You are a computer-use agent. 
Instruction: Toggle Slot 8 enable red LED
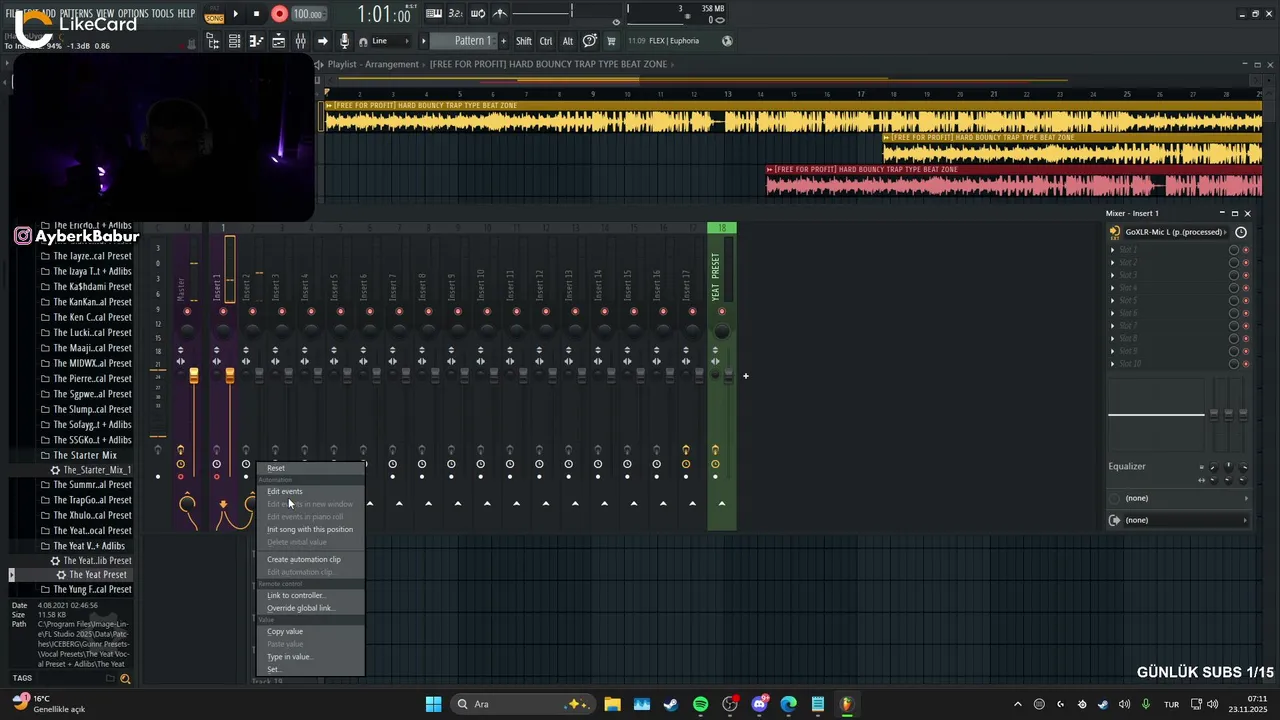tap(1246, 338)
